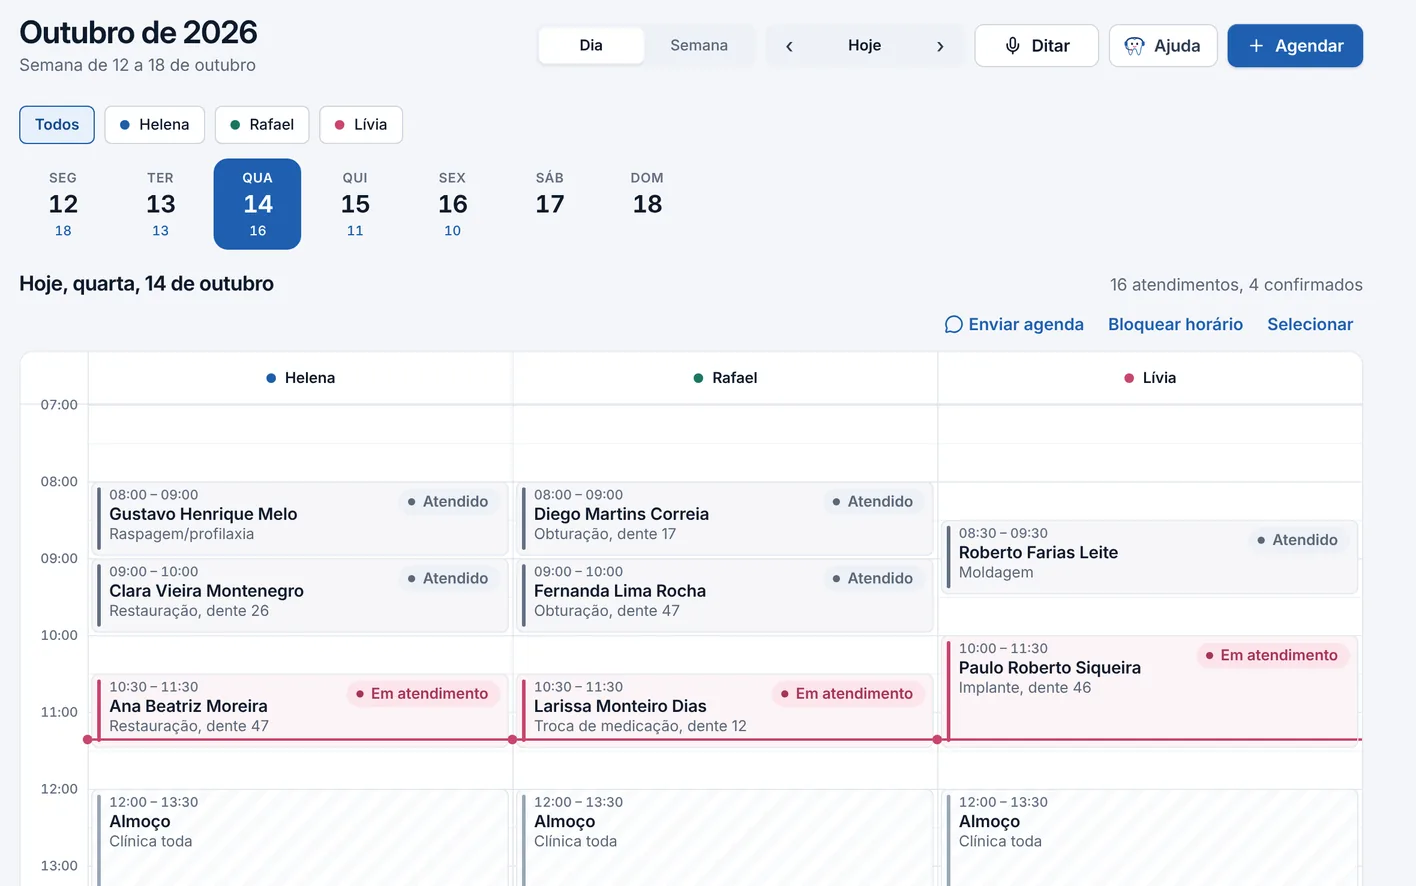This screenshot has height=886, width=1416.
Task: Click the plus icon in Agendar
Action: tap(1256, 46)
